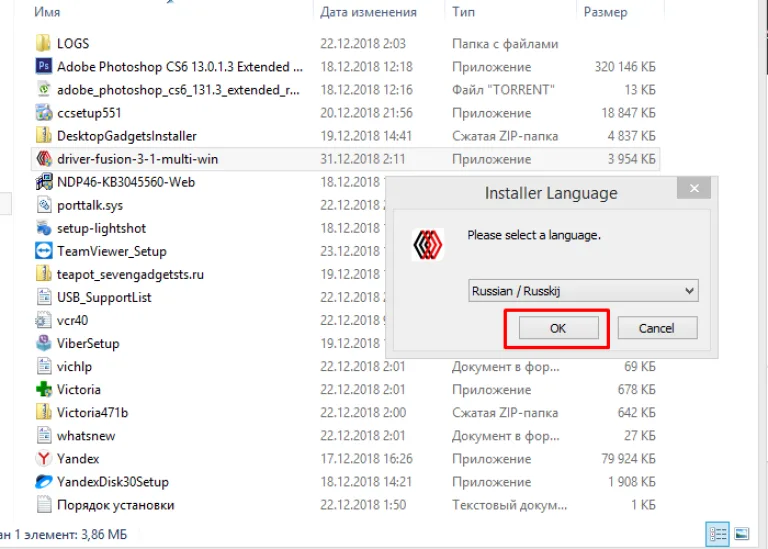
Task: Click the Порядок установки text file icon
Action: [43, 504]
